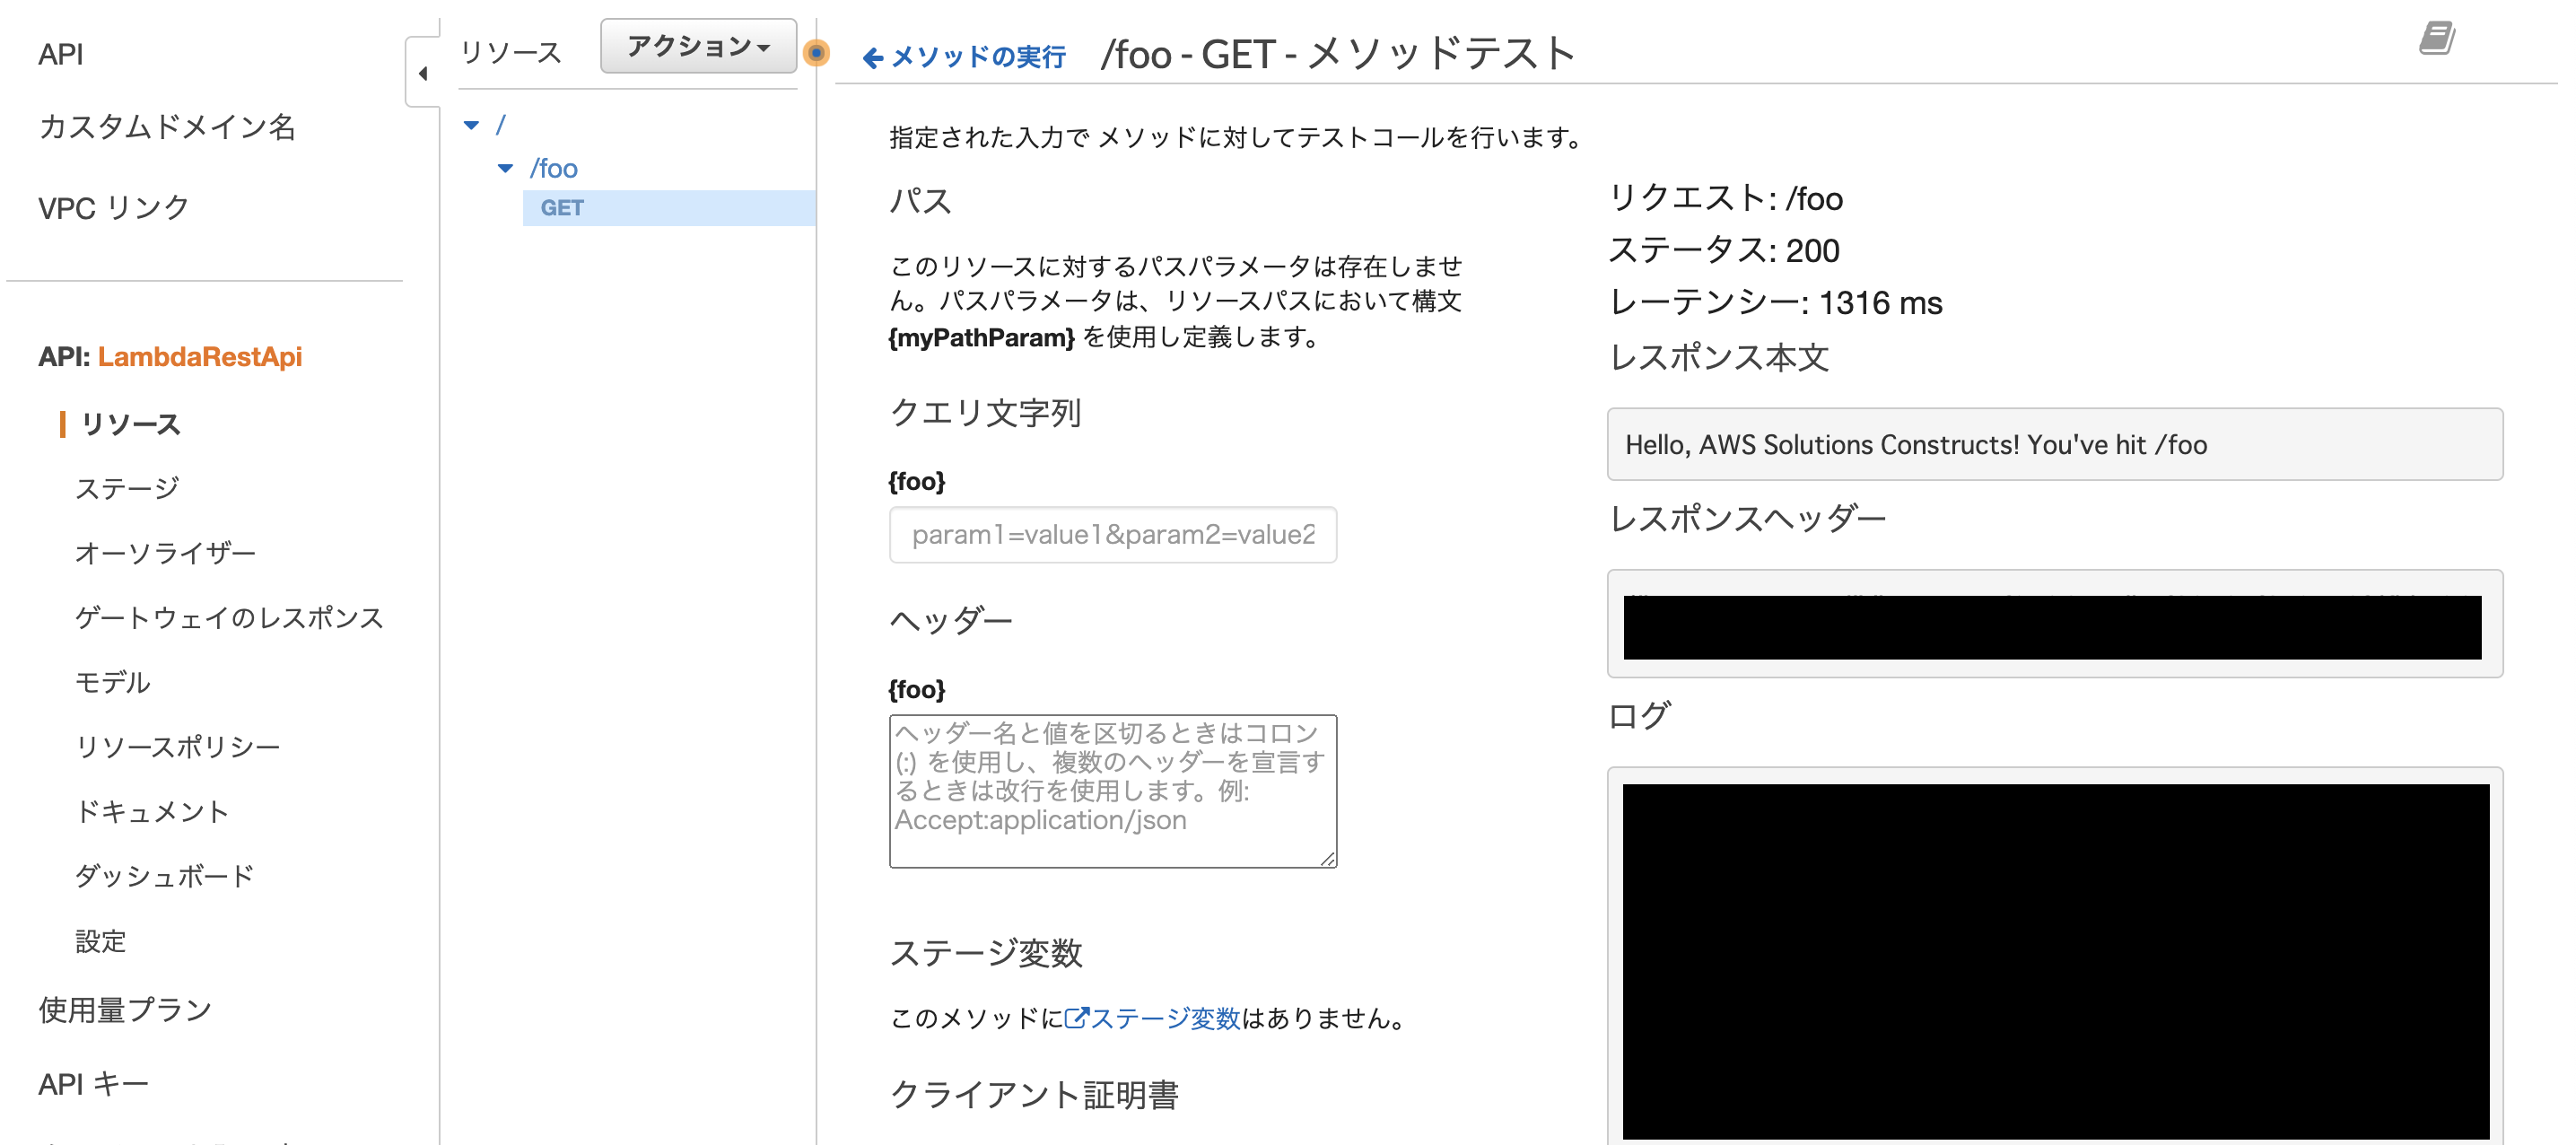Select the /foo resource in tree
2576x1145 pixels.
pyautogui.click(x=554, y=168)
